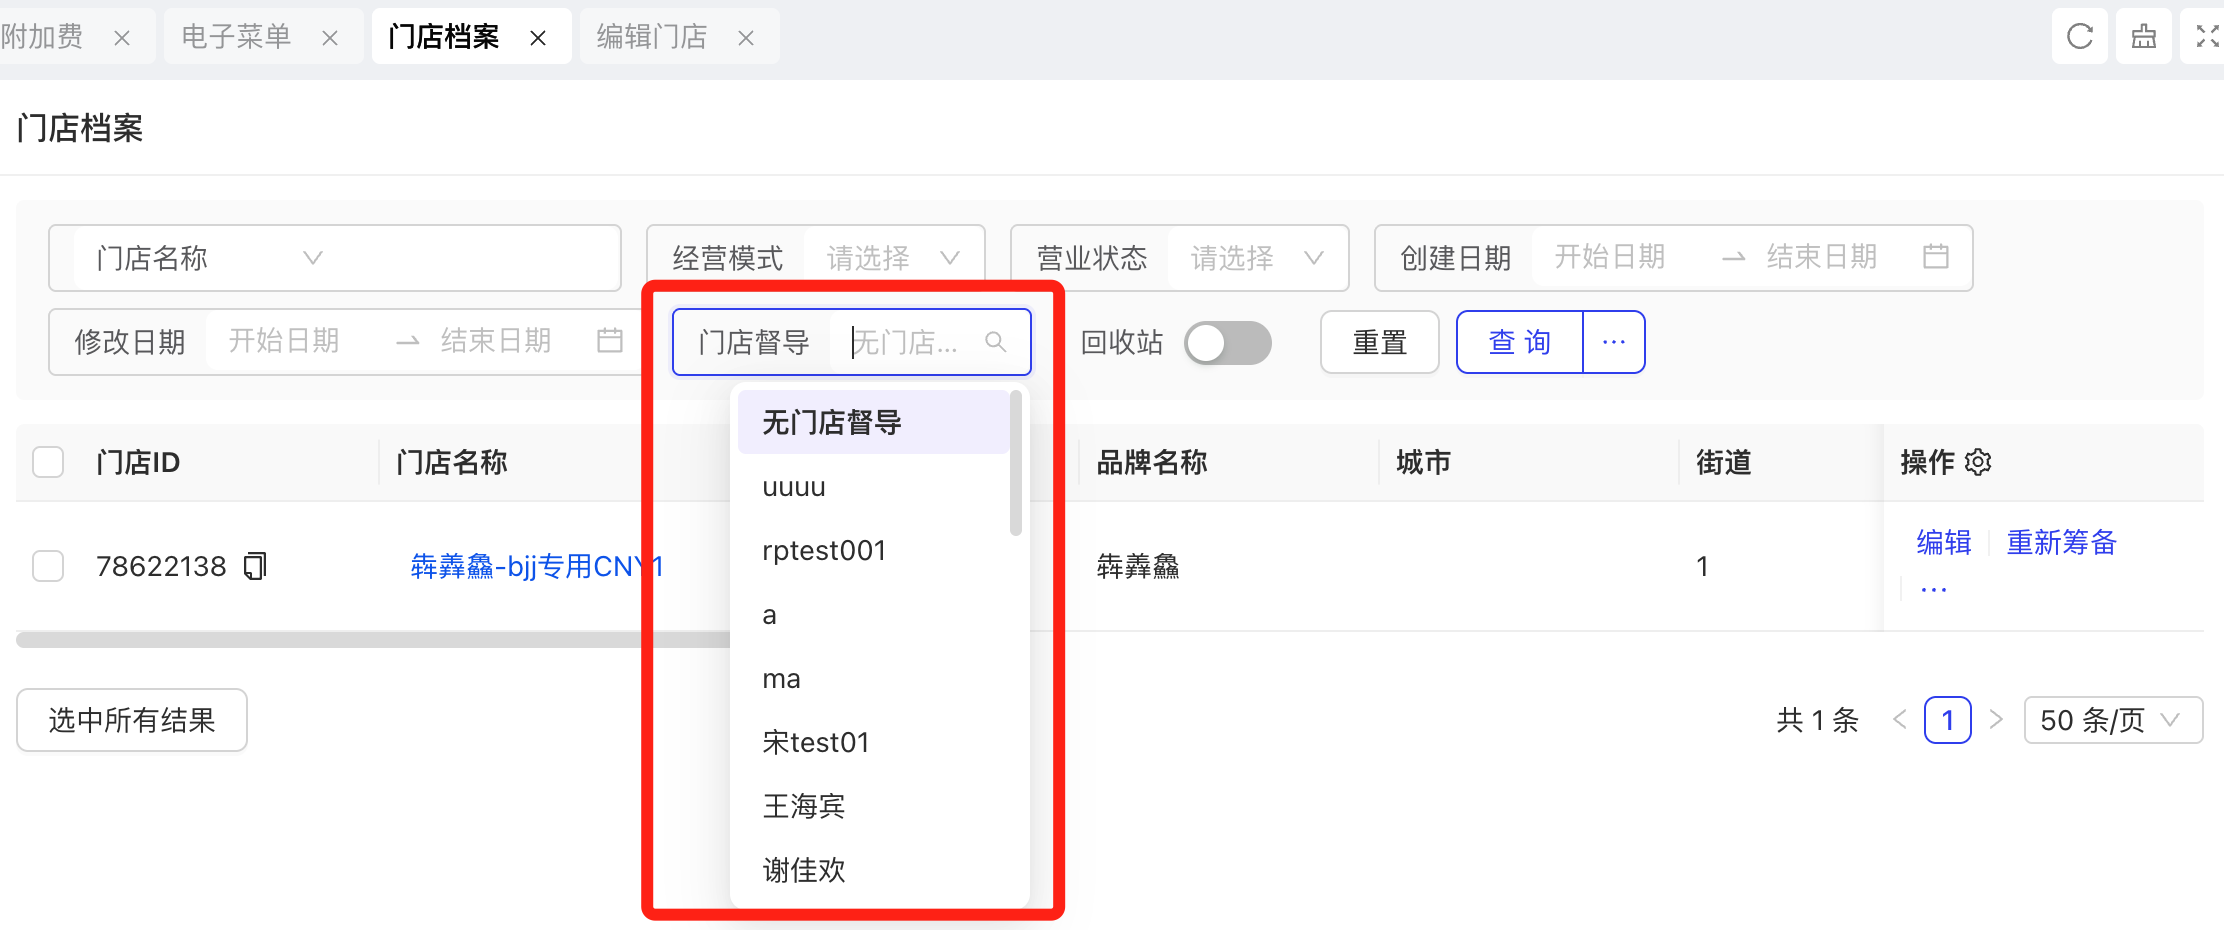The height and width of the screenshot is (930, 2224).
Task: Choose rptest001 from the supervisor list
Action: [x=824, y=551]
